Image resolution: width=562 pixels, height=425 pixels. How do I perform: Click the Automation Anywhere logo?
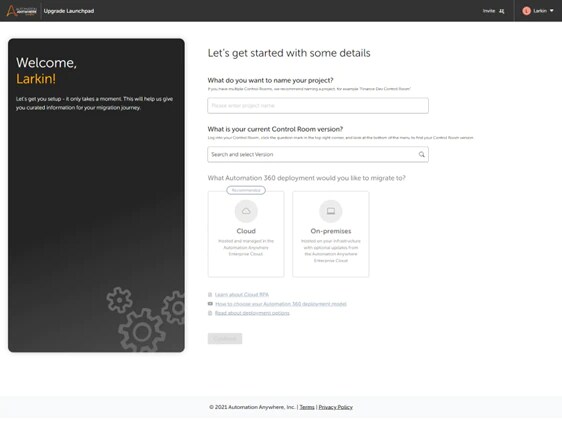pos(22,11)
